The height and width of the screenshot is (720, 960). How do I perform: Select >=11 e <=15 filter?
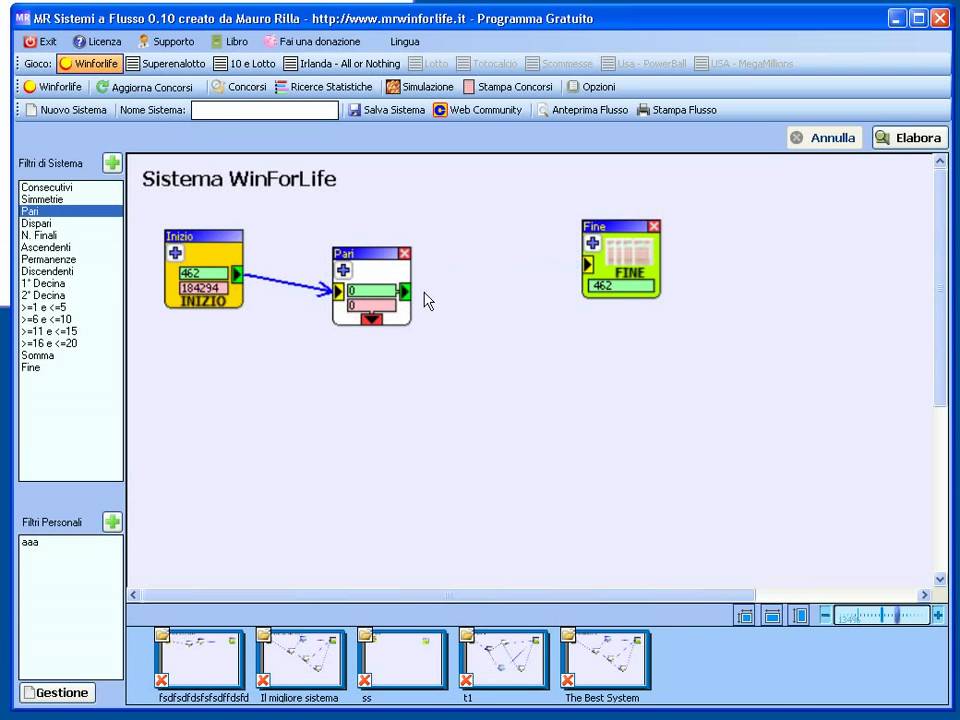71,331
